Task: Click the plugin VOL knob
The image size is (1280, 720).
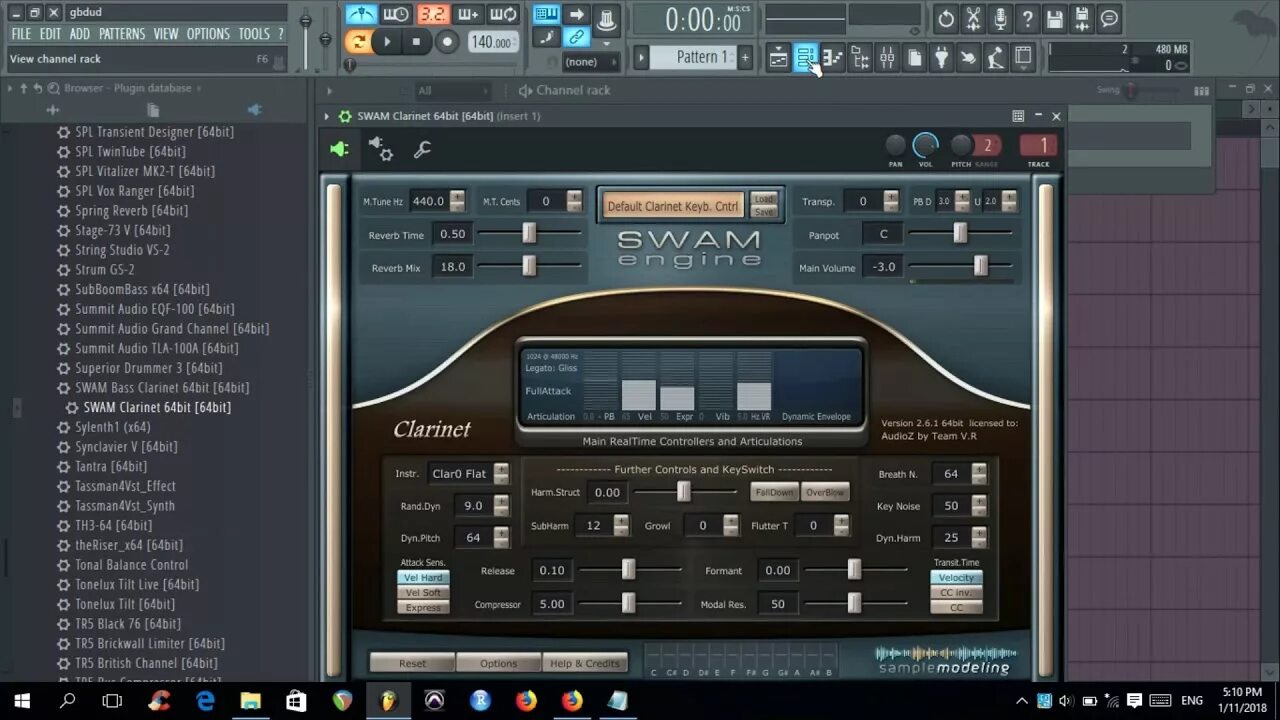Action: (926, 146)
